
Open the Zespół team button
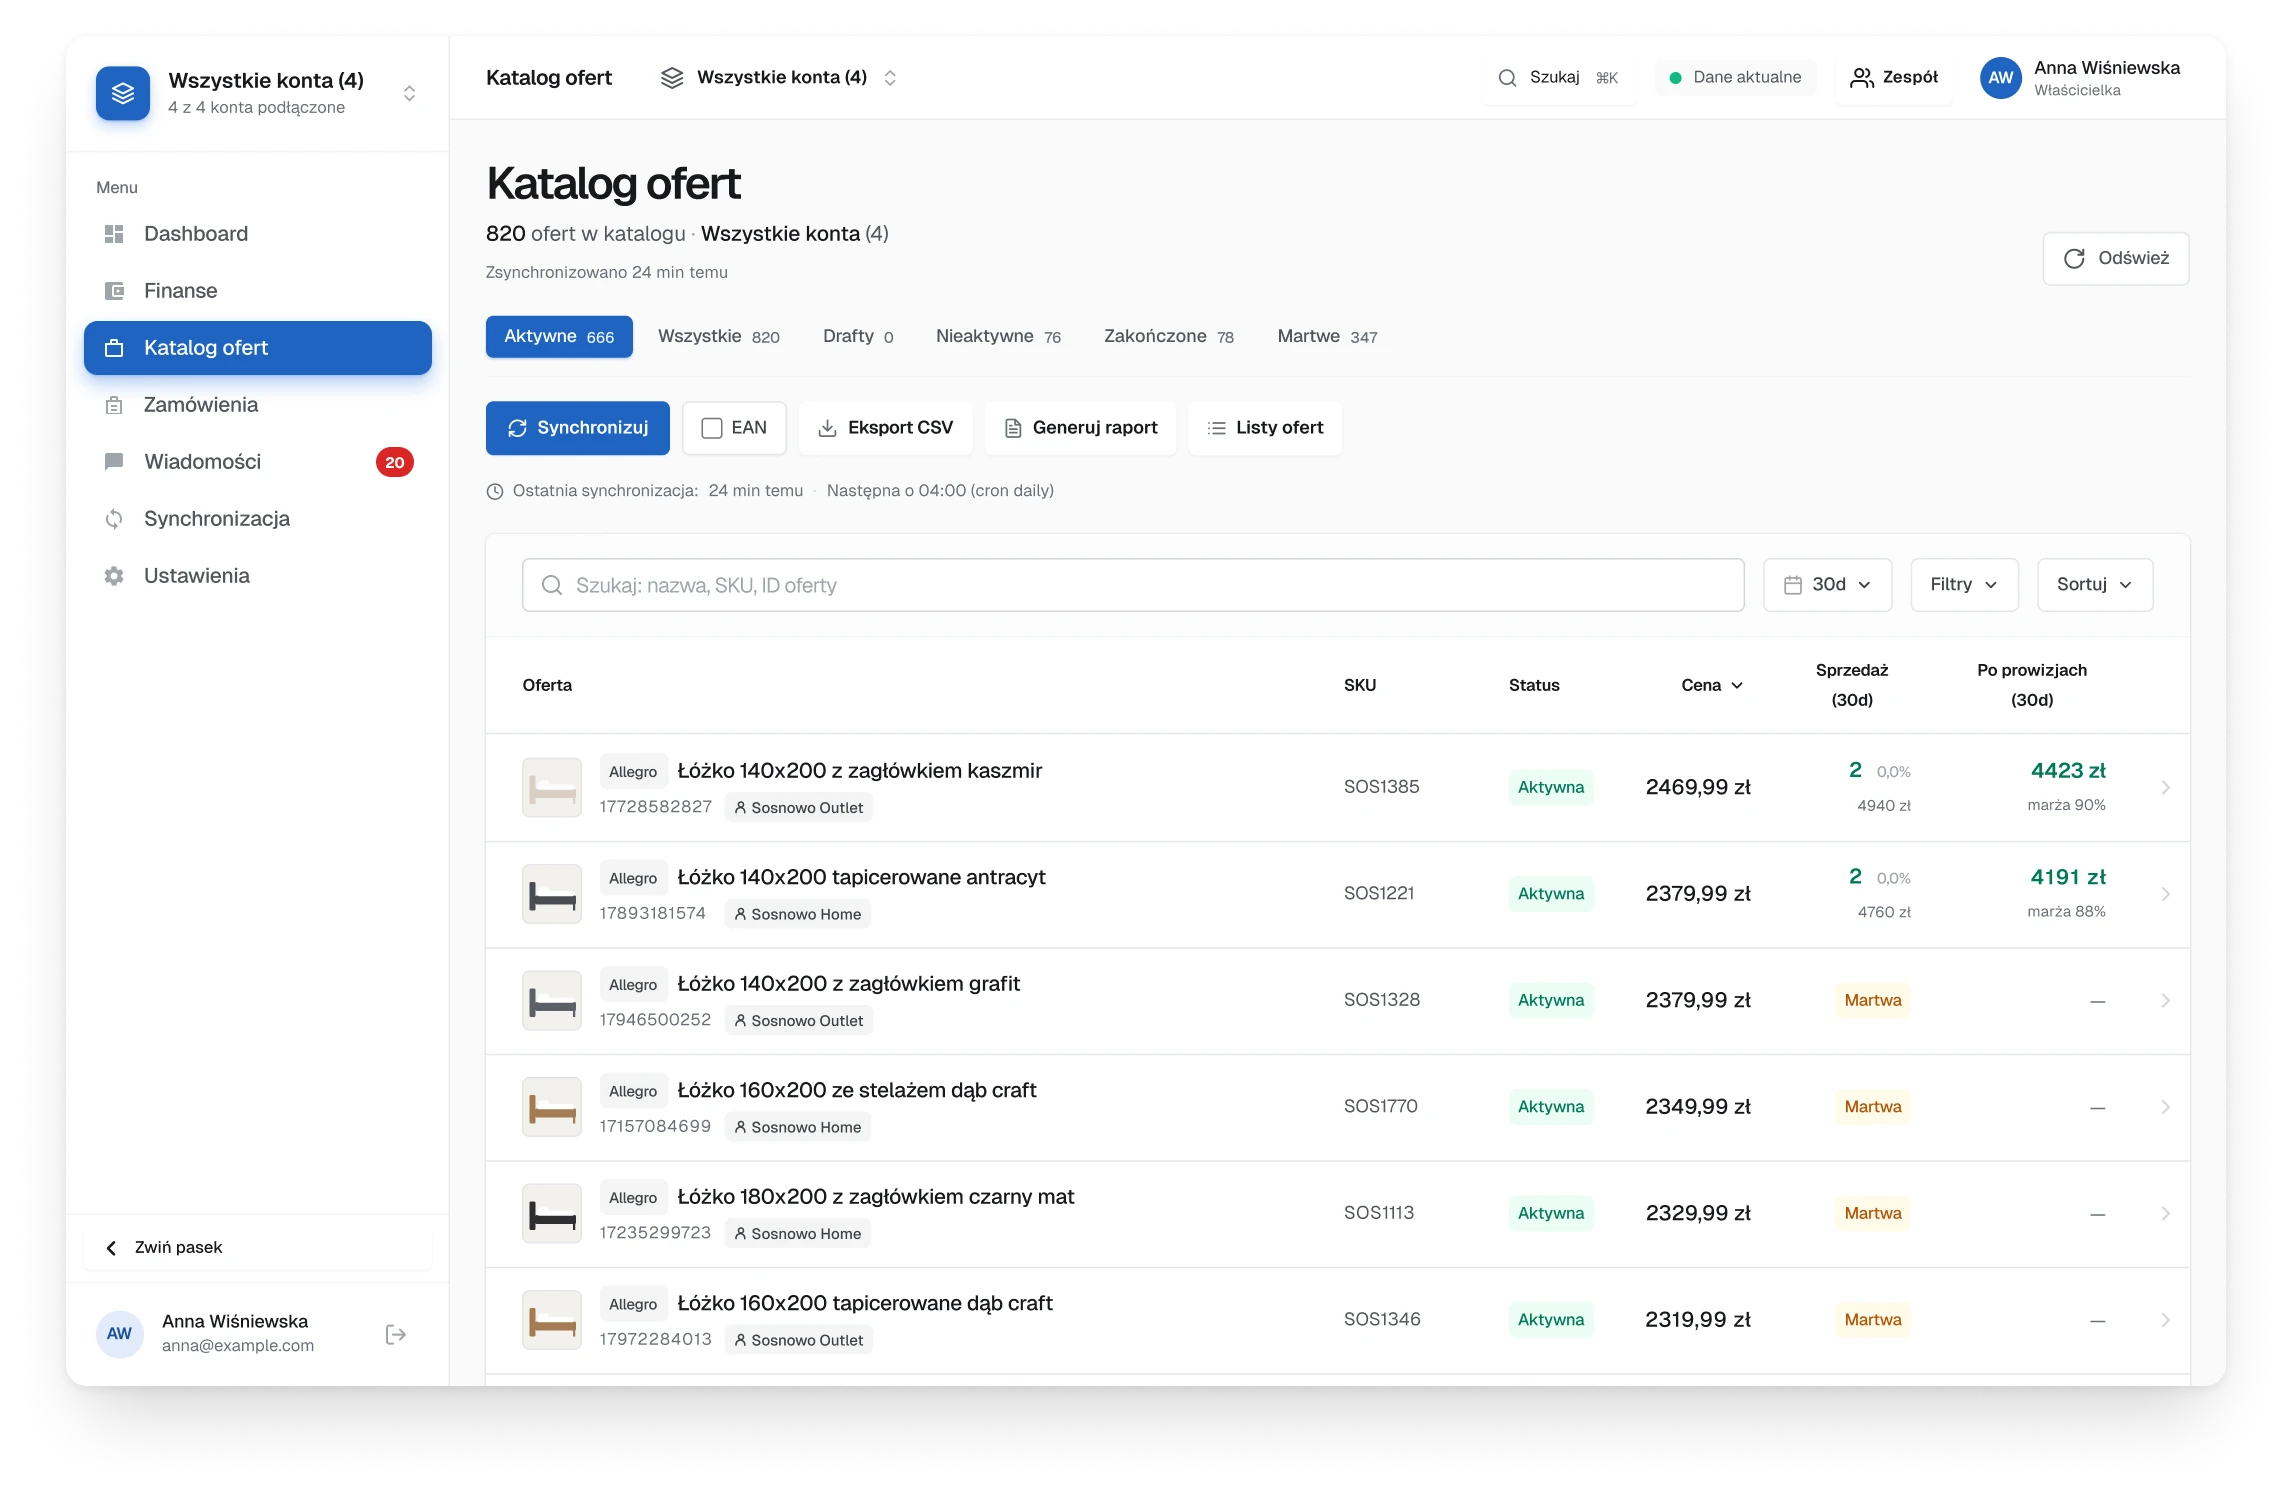click(x=1894, y=77)
